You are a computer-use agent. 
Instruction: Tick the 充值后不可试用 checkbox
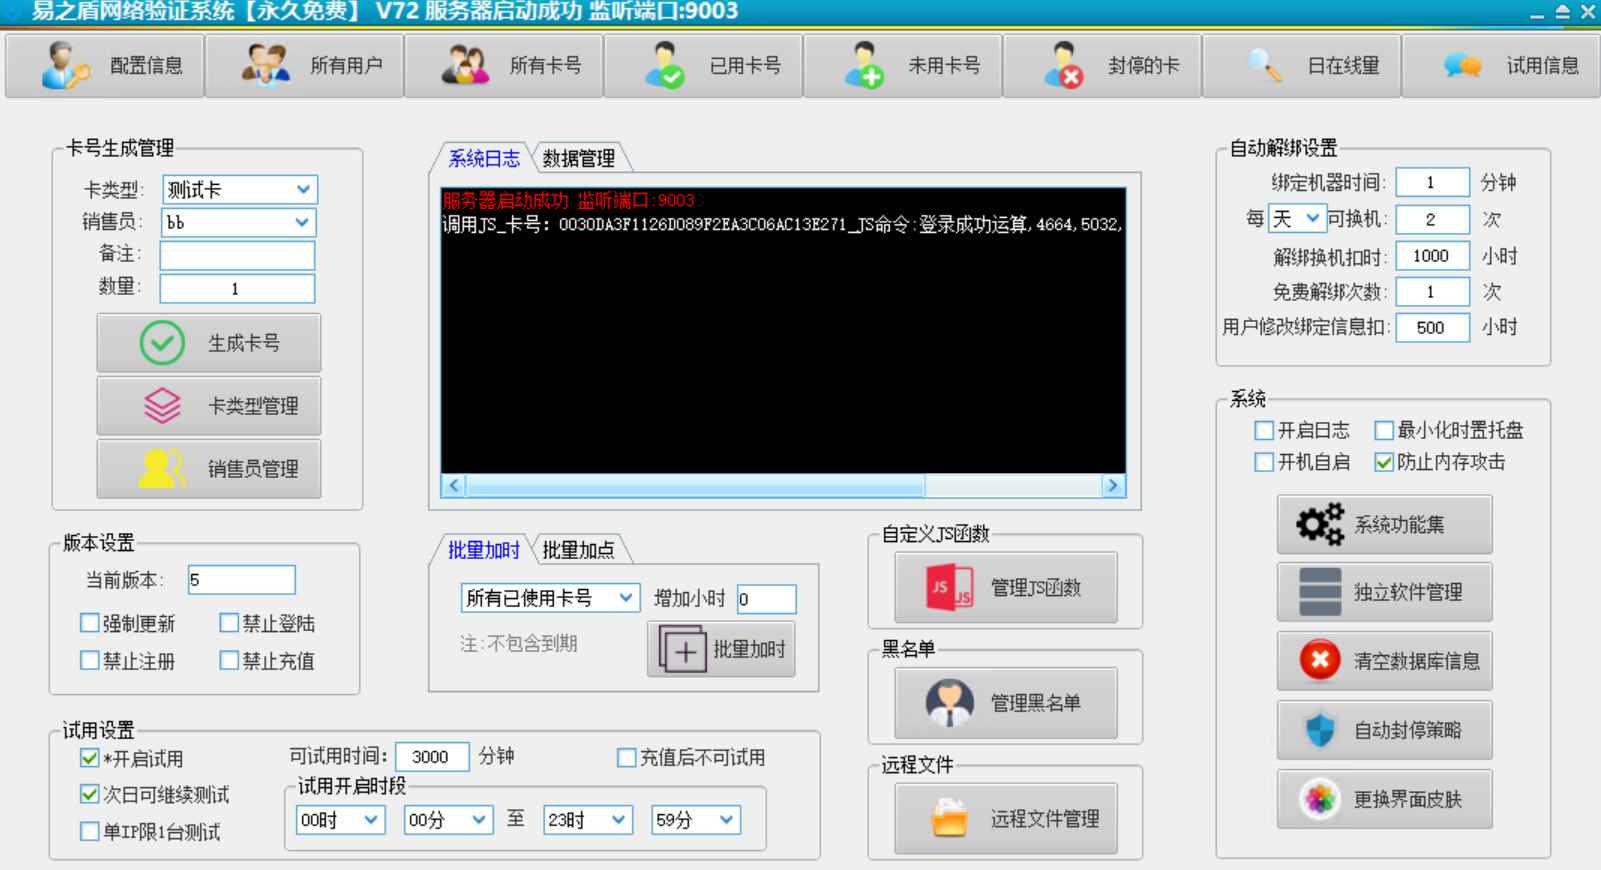(627, 758)
